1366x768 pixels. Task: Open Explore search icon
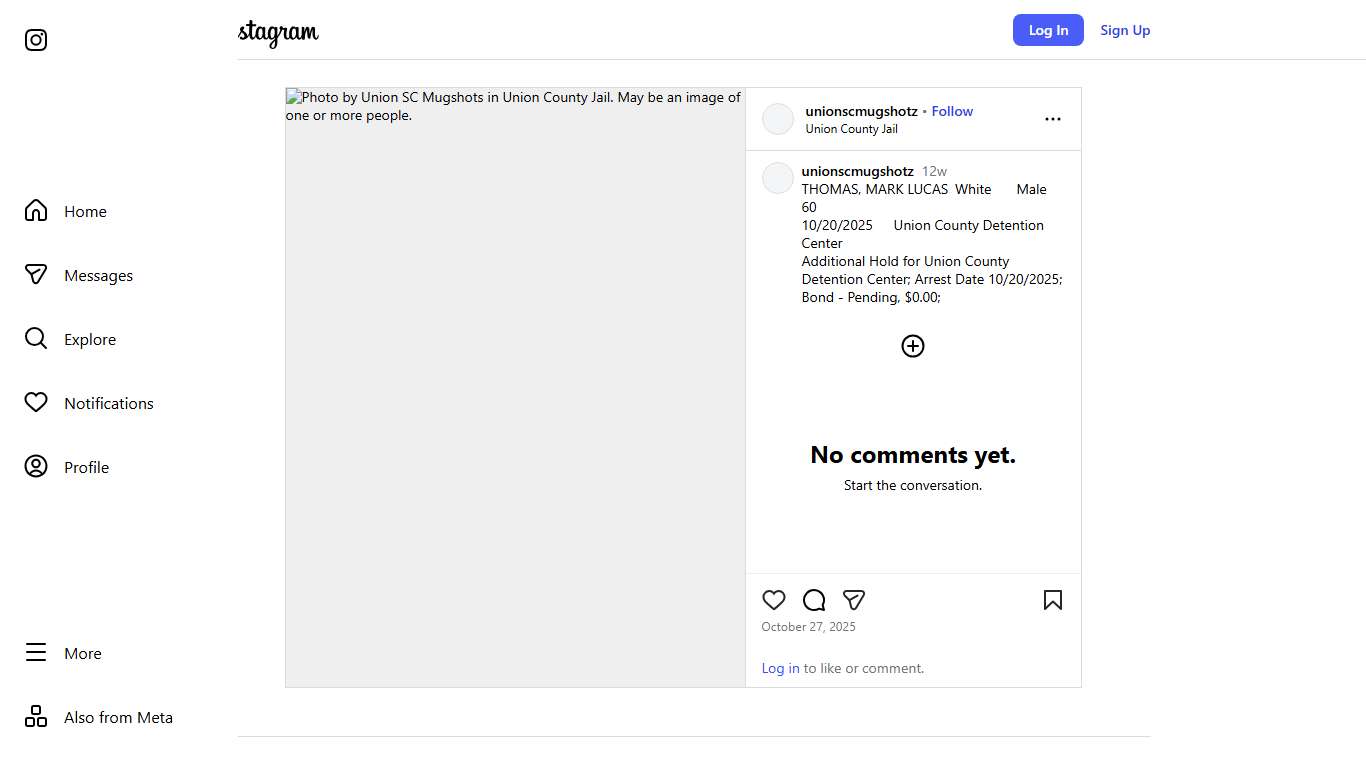click(x=36, y=339)
